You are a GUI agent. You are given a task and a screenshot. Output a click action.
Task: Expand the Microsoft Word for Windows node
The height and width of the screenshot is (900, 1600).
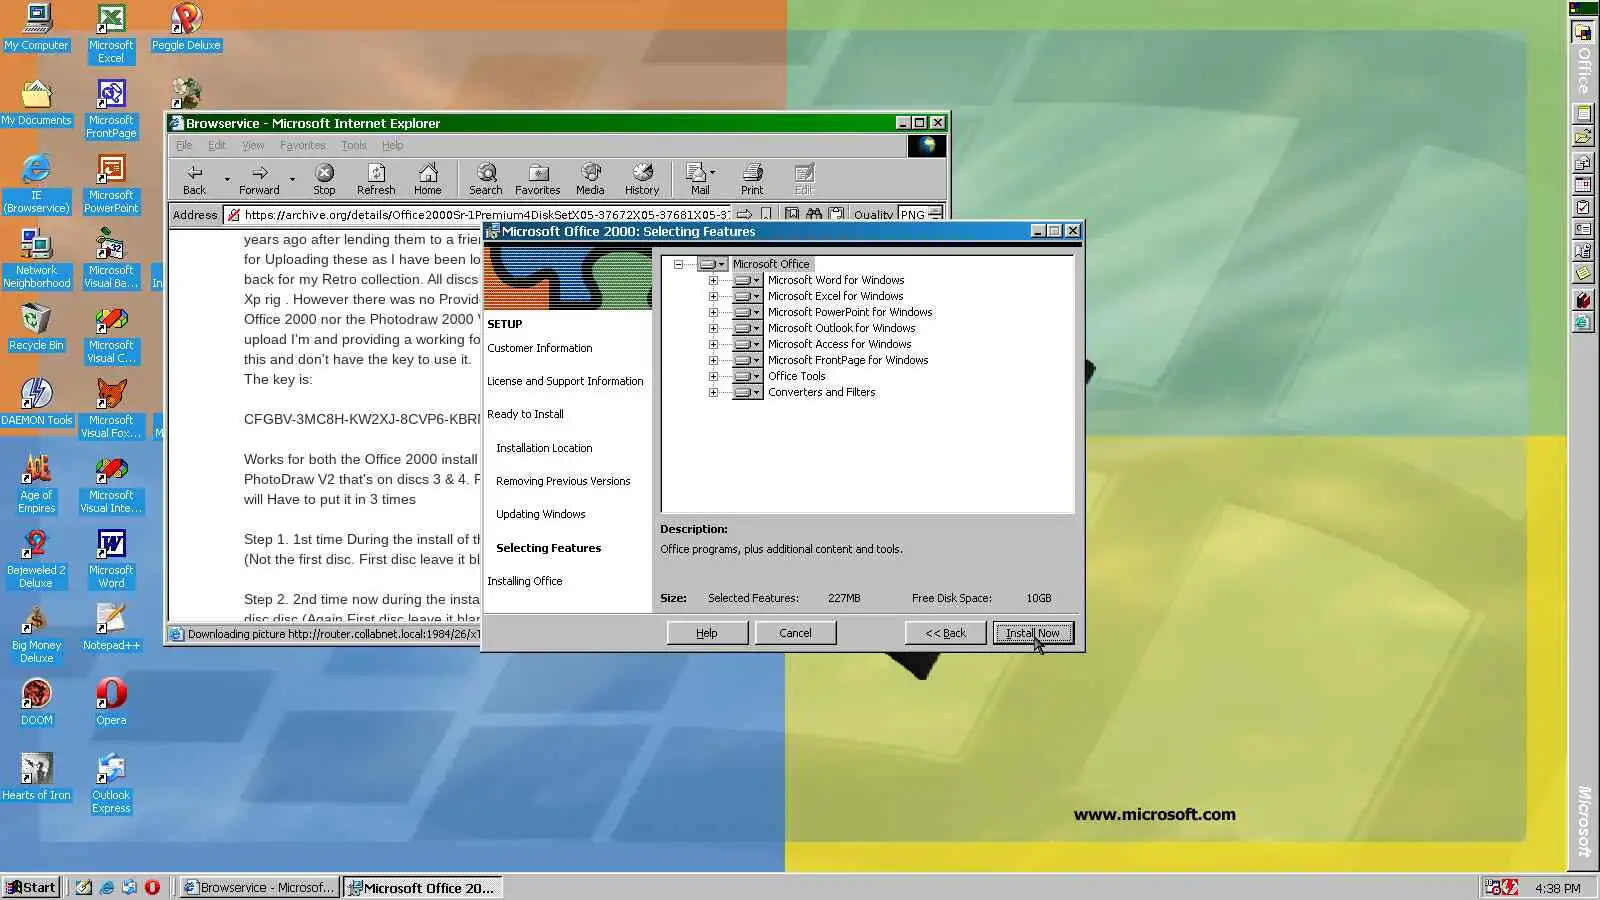coord(713,280)
